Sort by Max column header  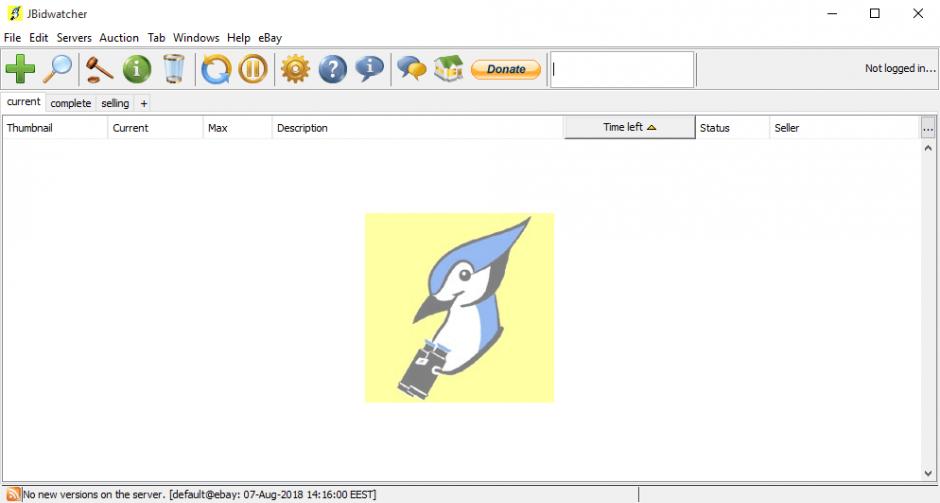(237, 128)
